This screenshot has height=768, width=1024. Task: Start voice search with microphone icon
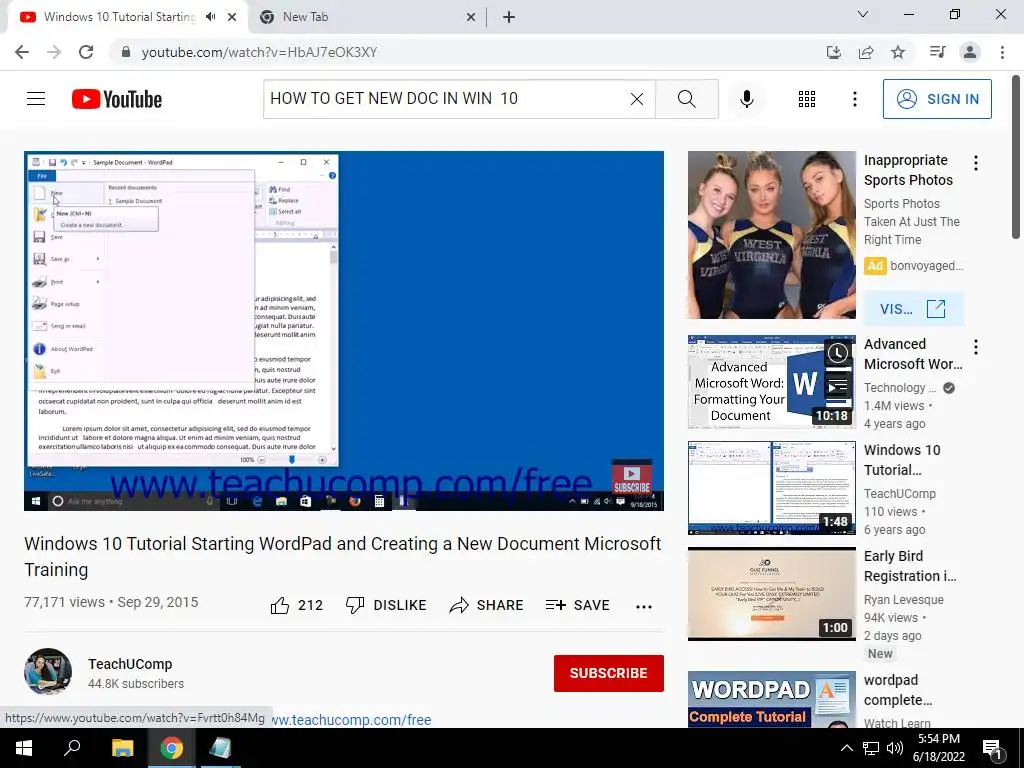[746, 99]
